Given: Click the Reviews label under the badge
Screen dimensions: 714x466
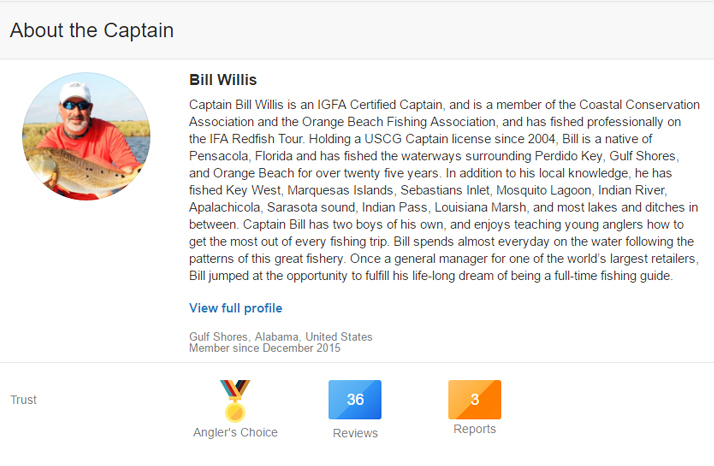Looking at the screenshot, I should tap(355, 433).
